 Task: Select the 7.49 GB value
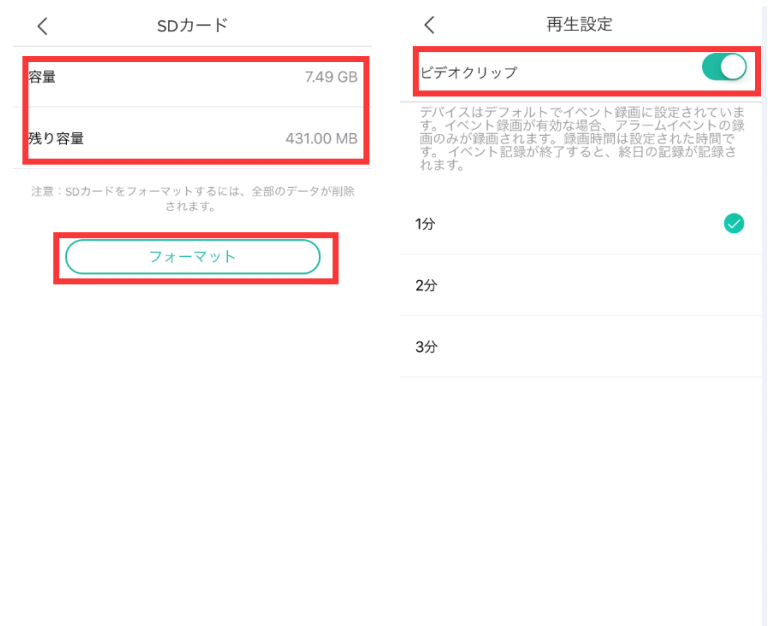tap(331, 77)
